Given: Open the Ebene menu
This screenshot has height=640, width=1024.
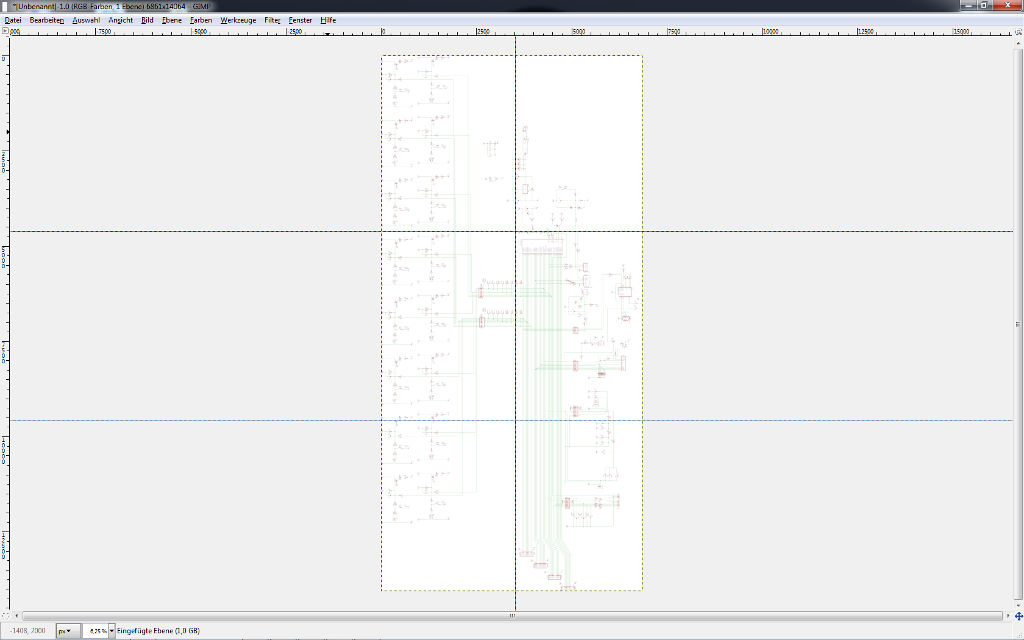Looking at the screenshot, I should tap(172, 20).
